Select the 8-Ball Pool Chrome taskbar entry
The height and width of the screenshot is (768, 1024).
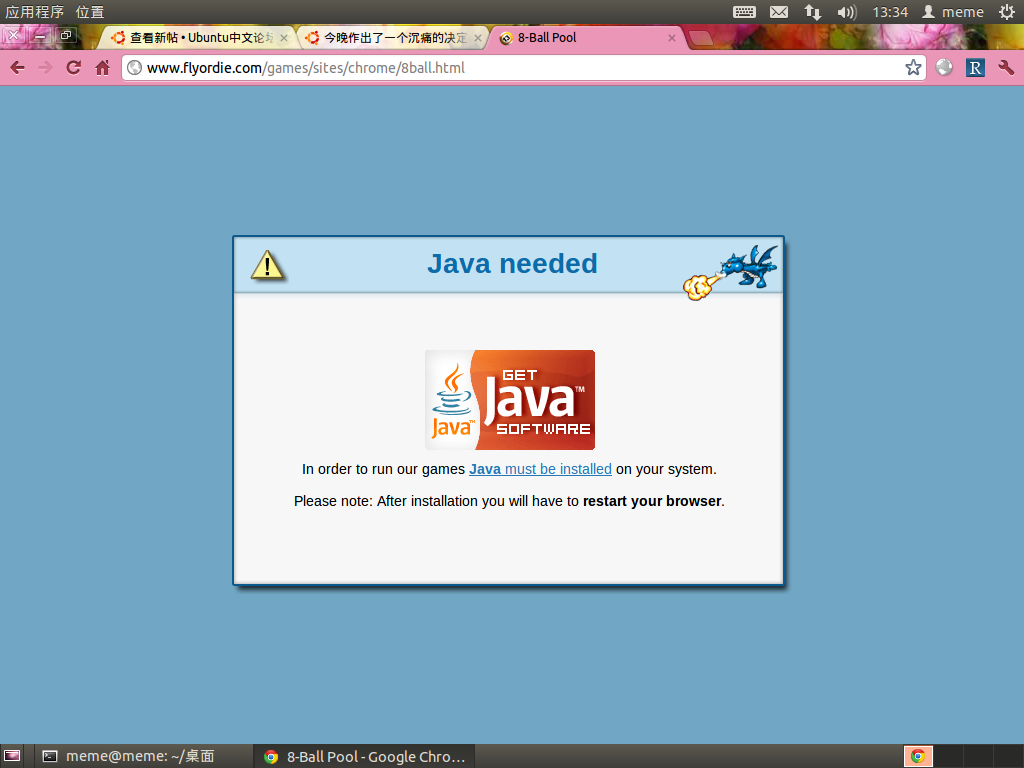coord(364,756)
